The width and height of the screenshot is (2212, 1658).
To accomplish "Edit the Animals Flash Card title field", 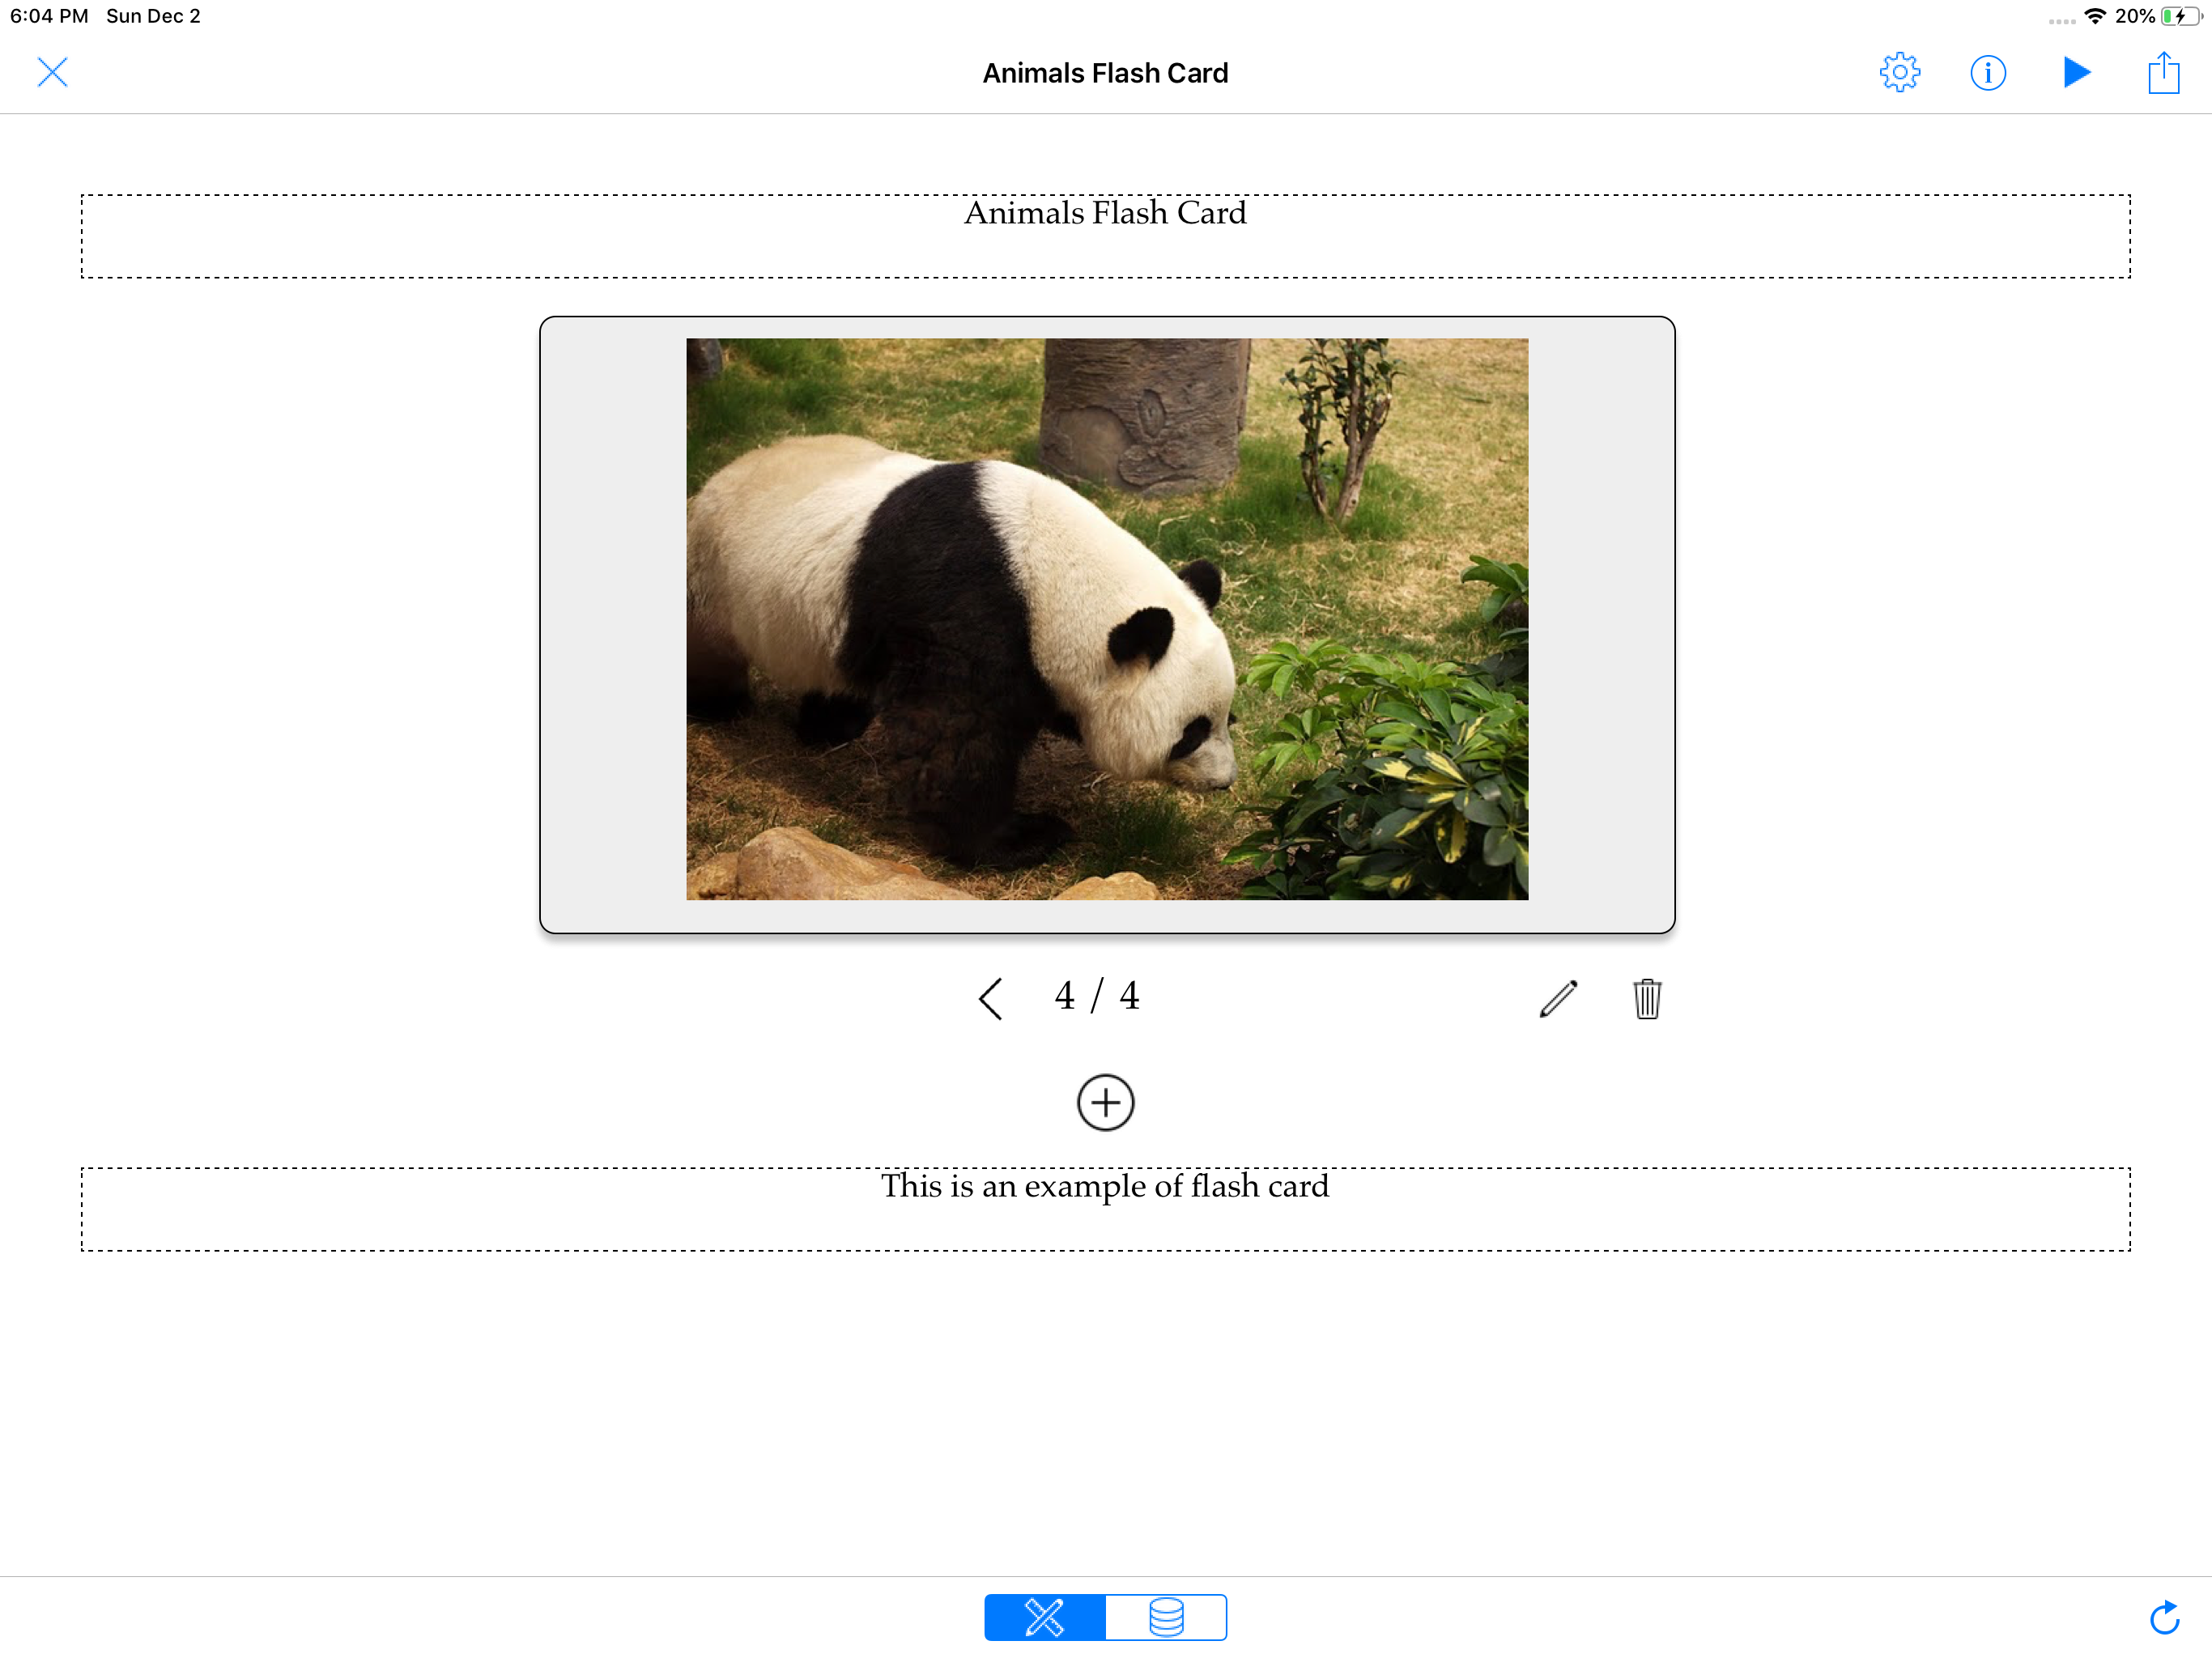I will tap(1105, 236).
